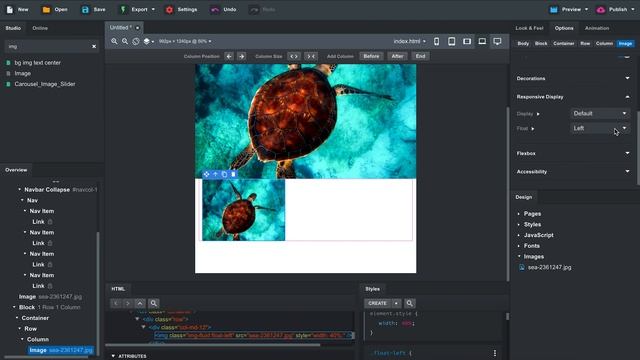Open a design with the Open folder icon
Screen dimensions: 640x360
(46, 9)
